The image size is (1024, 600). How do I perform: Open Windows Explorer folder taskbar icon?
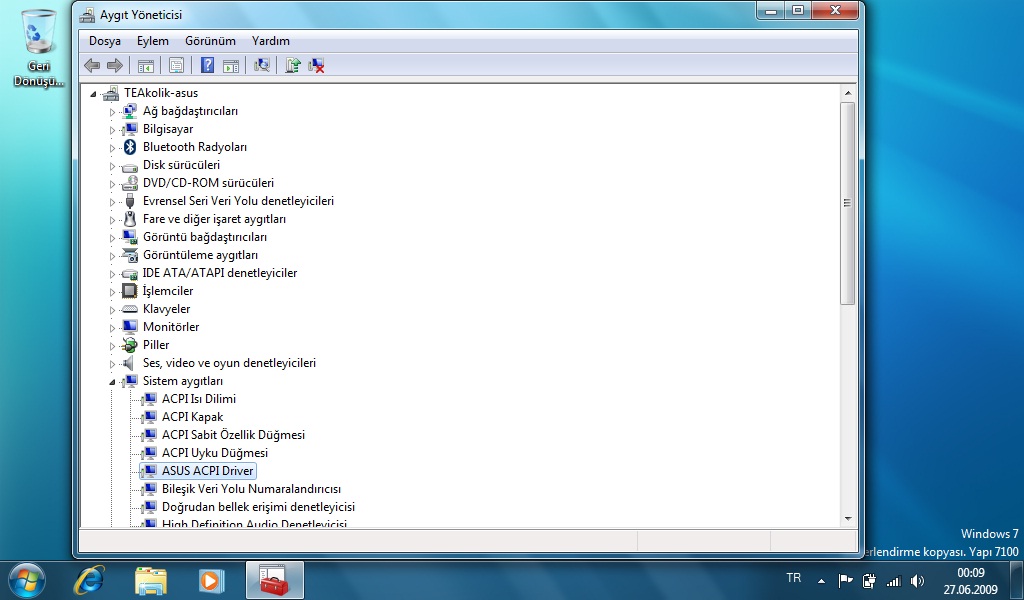coord(150,580)
